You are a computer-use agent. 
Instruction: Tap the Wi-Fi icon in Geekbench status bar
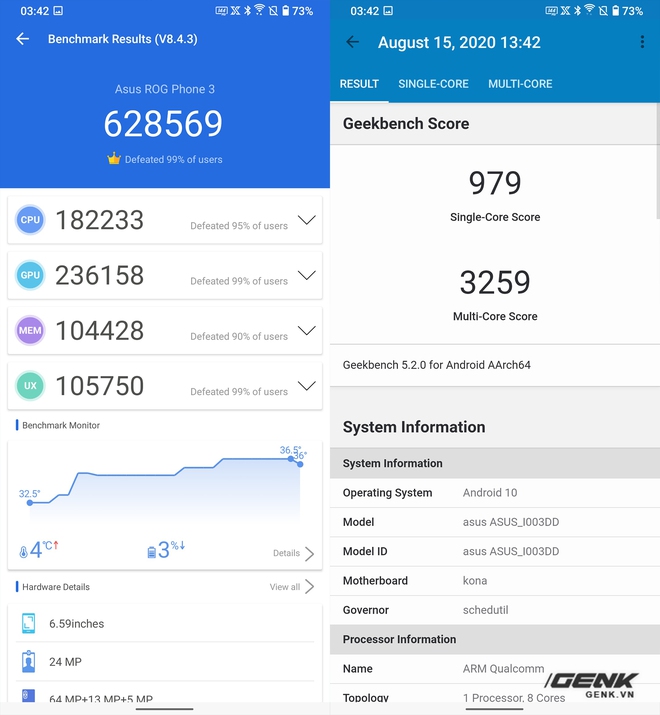click(590, 10)
